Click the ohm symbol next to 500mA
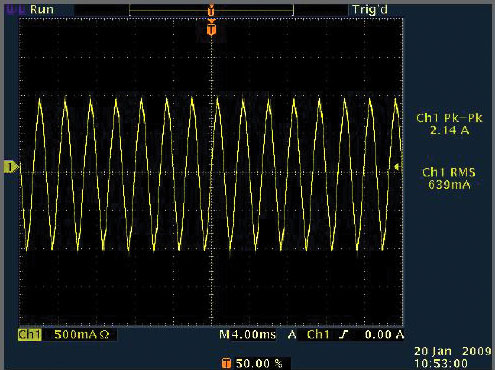 (104, 334)
